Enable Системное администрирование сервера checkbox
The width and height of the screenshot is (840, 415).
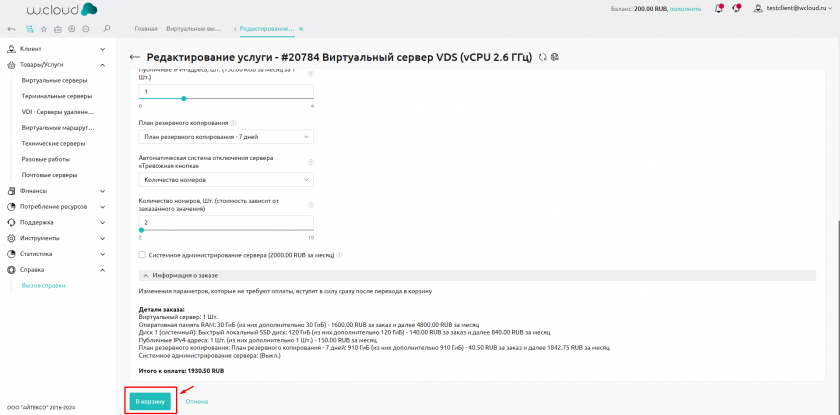pyautogui.click(x=142, y=255)
